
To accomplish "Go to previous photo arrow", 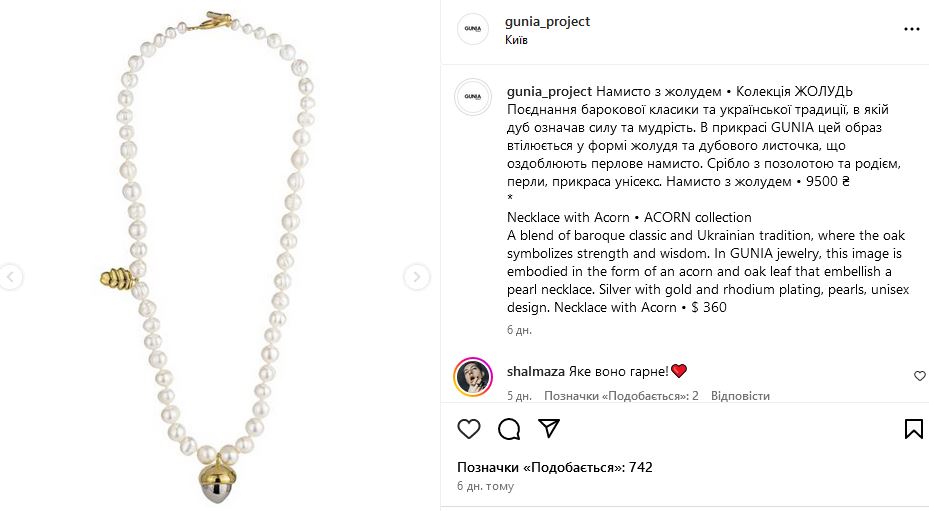I will (10, 277).
